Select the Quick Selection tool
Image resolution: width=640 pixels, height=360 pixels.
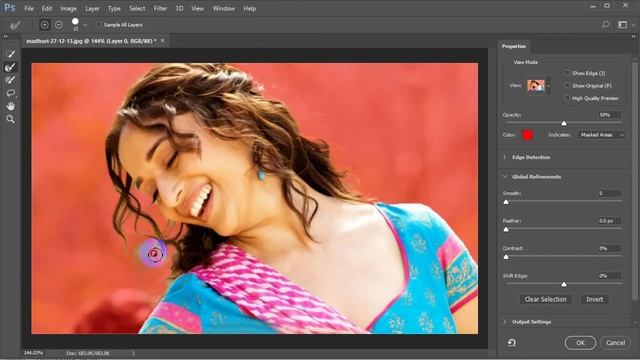(x=11, y=54)
